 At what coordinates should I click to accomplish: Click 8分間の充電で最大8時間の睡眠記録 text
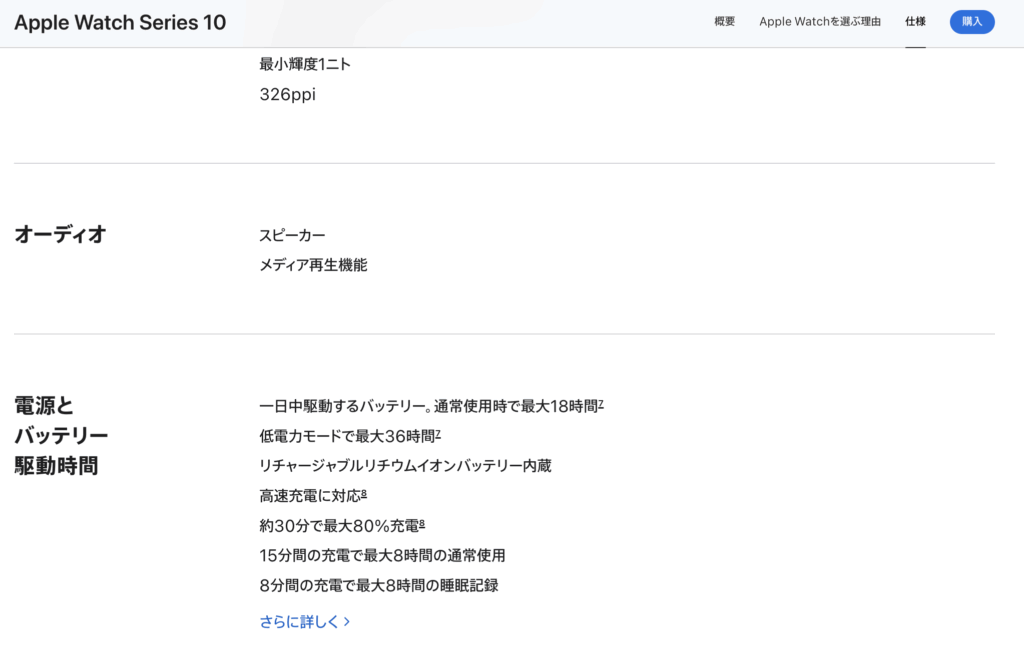(379, 585)
